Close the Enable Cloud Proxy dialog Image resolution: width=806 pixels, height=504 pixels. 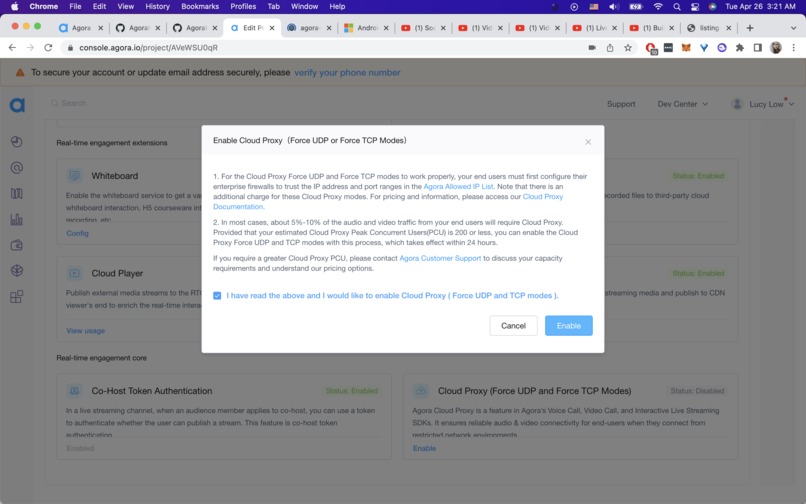(x=588, y=142)
